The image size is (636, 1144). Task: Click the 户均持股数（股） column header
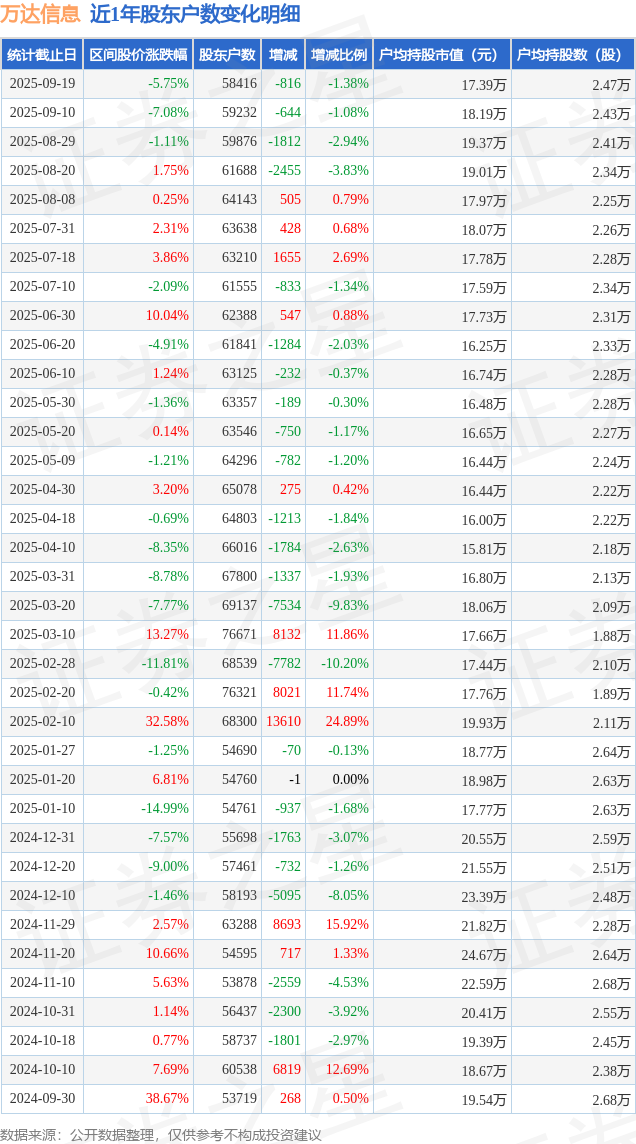pyautogui.click(x=573, y=55)
